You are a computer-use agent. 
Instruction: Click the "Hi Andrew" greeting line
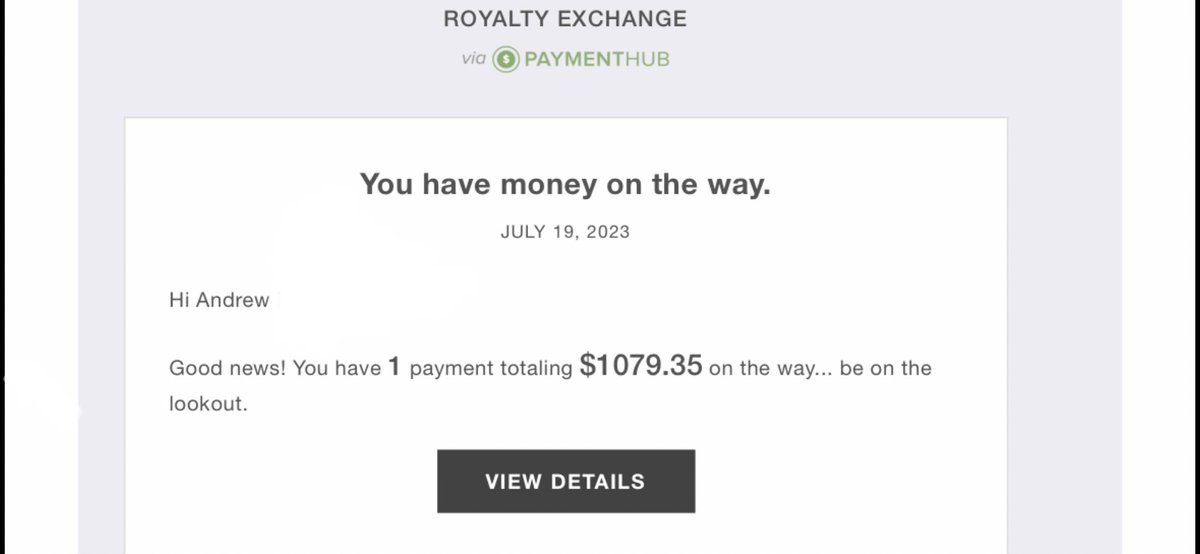pos(219,300)
